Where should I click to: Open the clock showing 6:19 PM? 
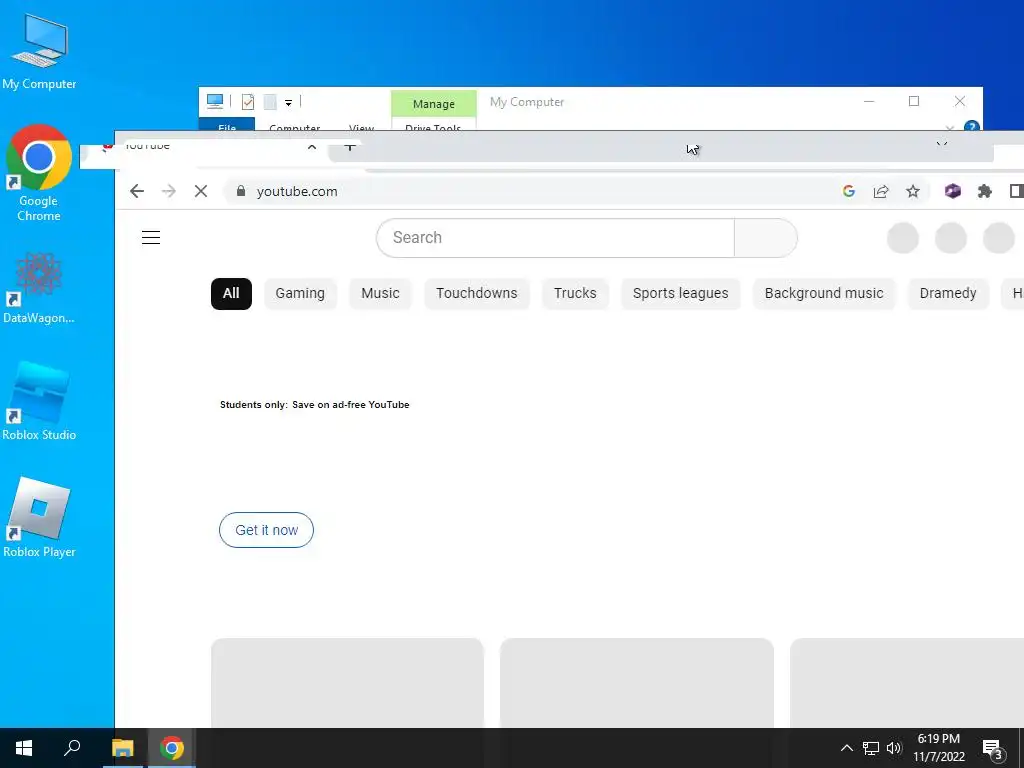click(938, 748)
